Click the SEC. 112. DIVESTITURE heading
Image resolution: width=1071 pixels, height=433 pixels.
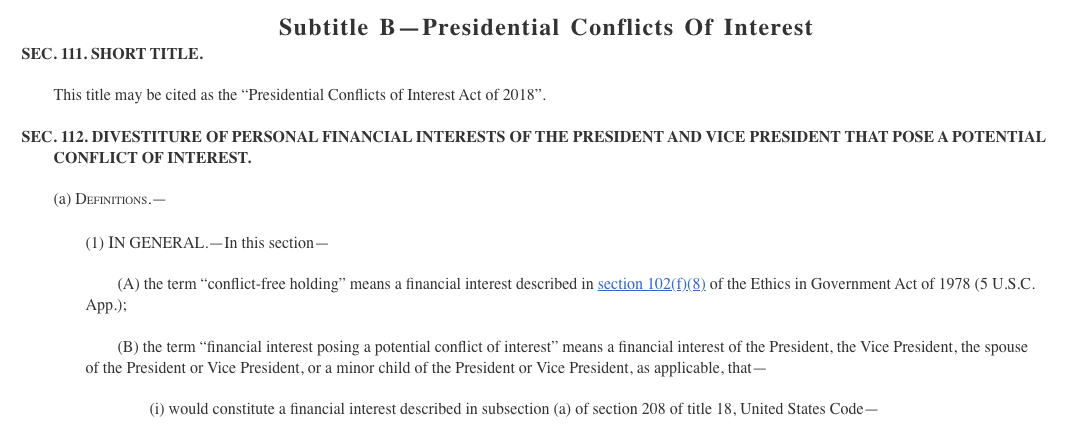[x=533, y=137]
